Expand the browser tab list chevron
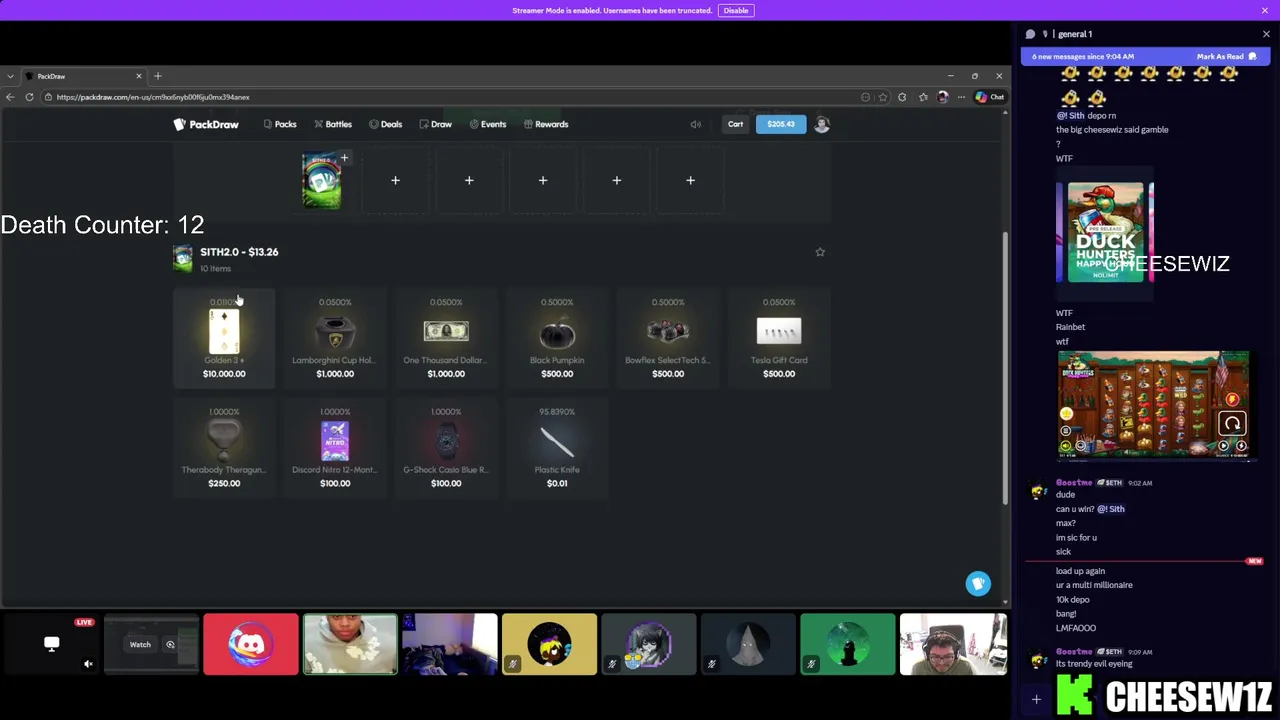 10,76
